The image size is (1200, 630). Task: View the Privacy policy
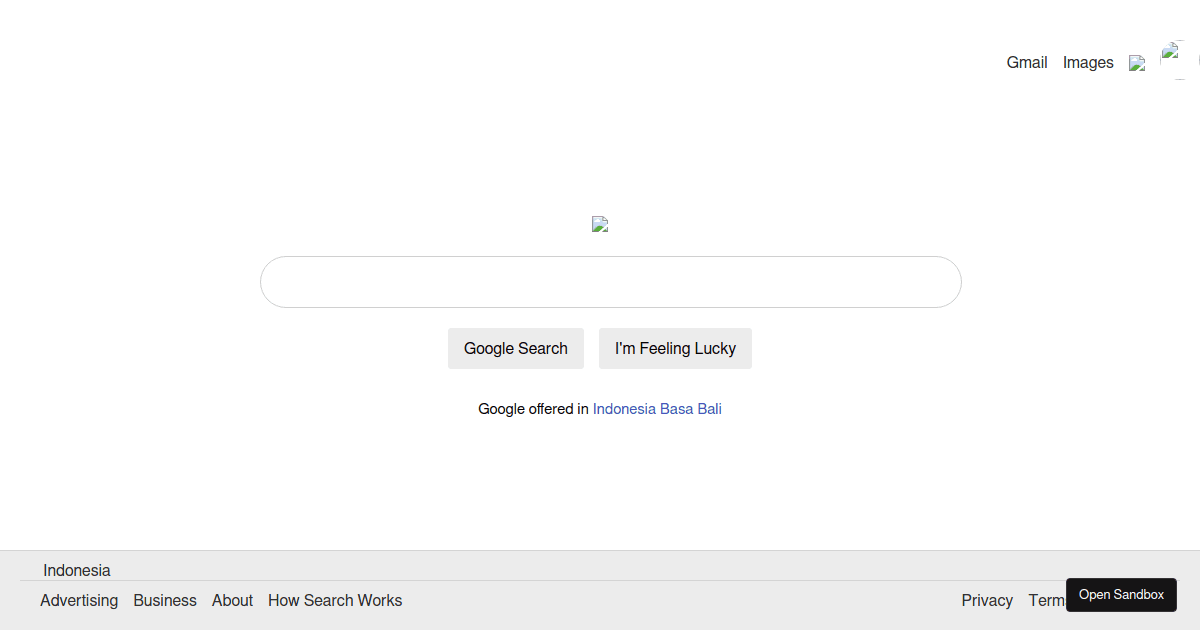click(987, 600)
